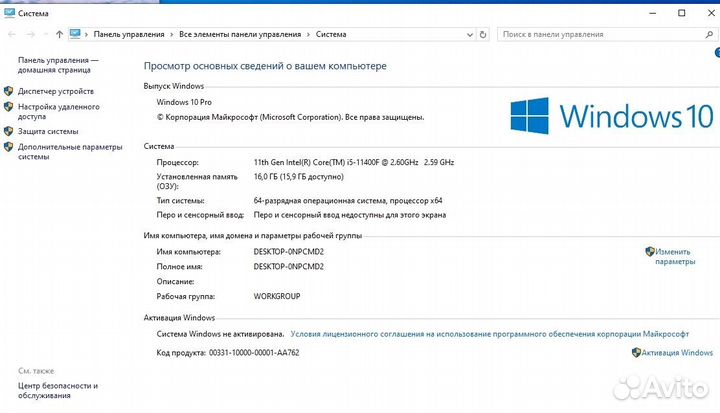Open Настройка удаленного доступа
This screenshot has width=720, height=413.
click(x=58, y=111)
